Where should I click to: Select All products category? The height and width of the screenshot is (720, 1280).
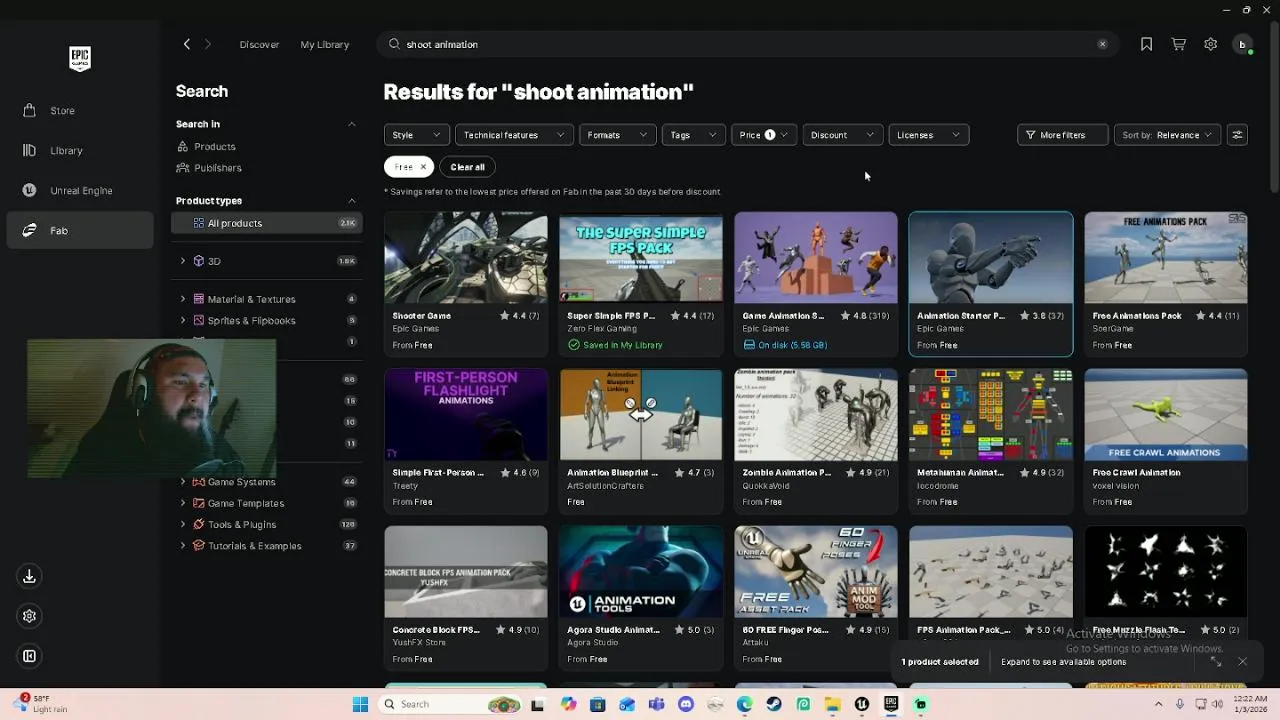coord(266,223)
